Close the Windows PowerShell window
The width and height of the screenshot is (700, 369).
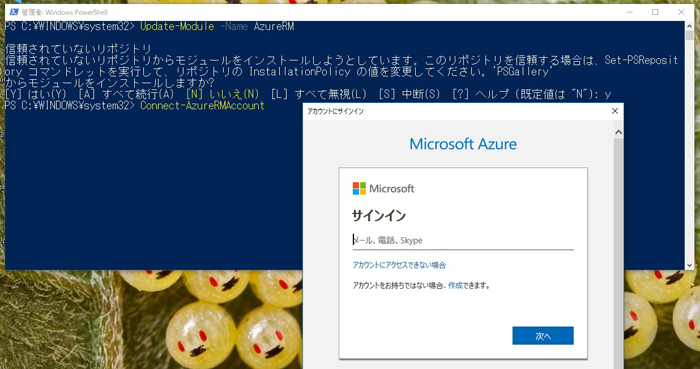(681, 12)
